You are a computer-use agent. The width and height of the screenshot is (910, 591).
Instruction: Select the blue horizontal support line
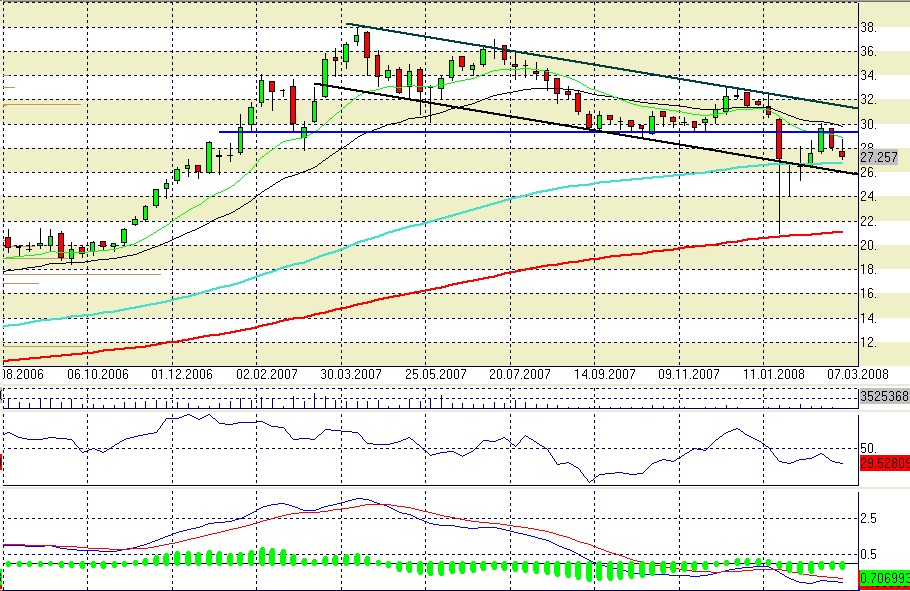539,132
